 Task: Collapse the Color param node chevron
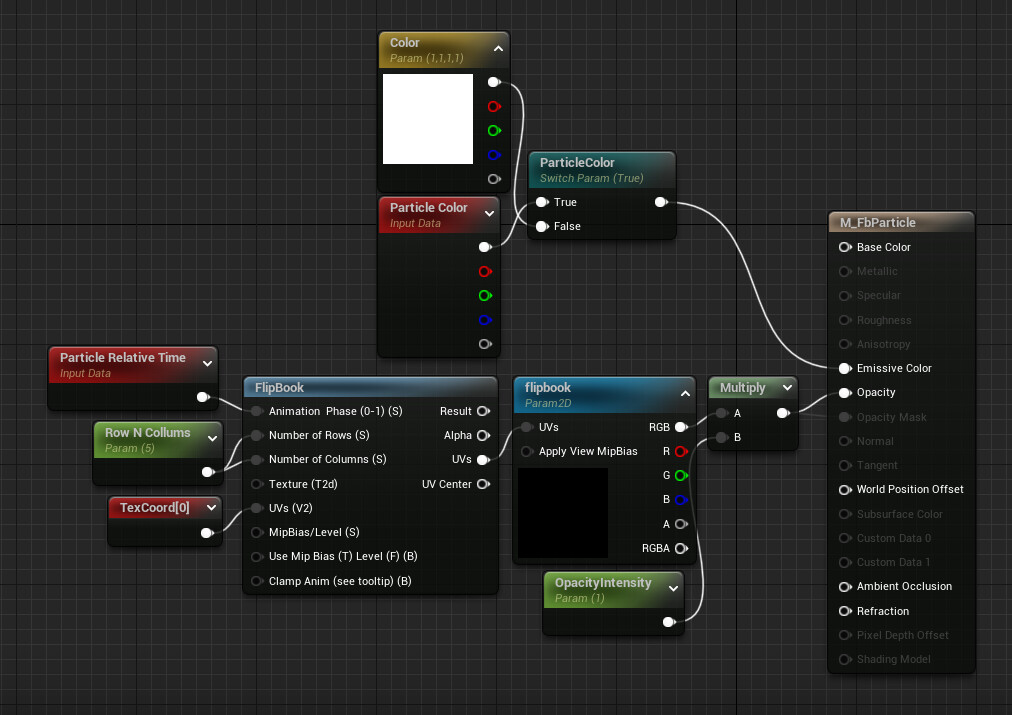coord(498,49)
